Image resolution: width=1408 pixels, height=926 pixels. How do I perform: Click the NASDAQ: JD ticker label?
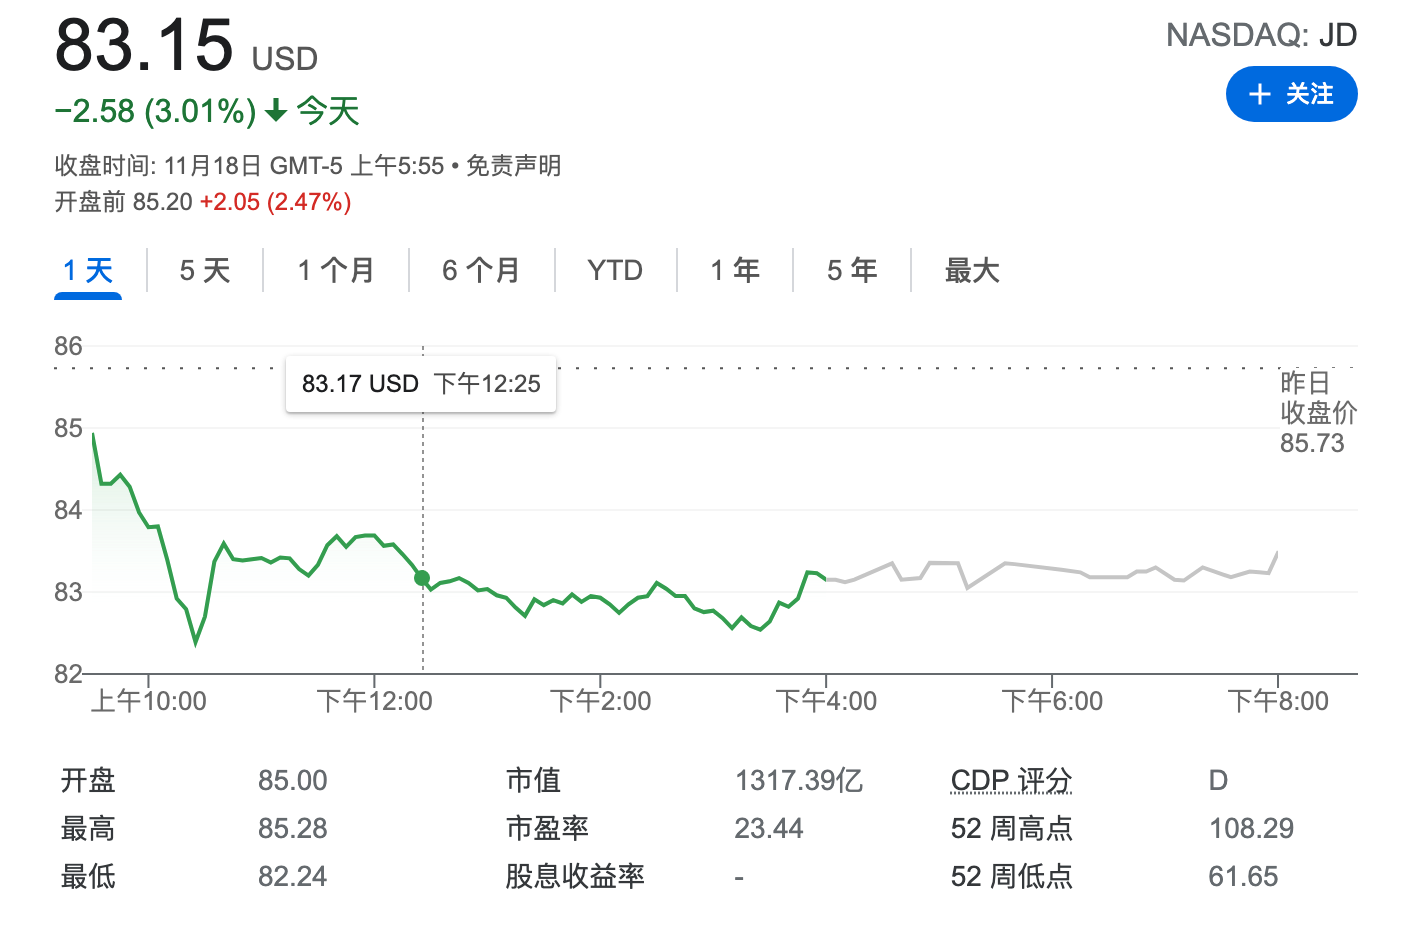click(1261, 34)
